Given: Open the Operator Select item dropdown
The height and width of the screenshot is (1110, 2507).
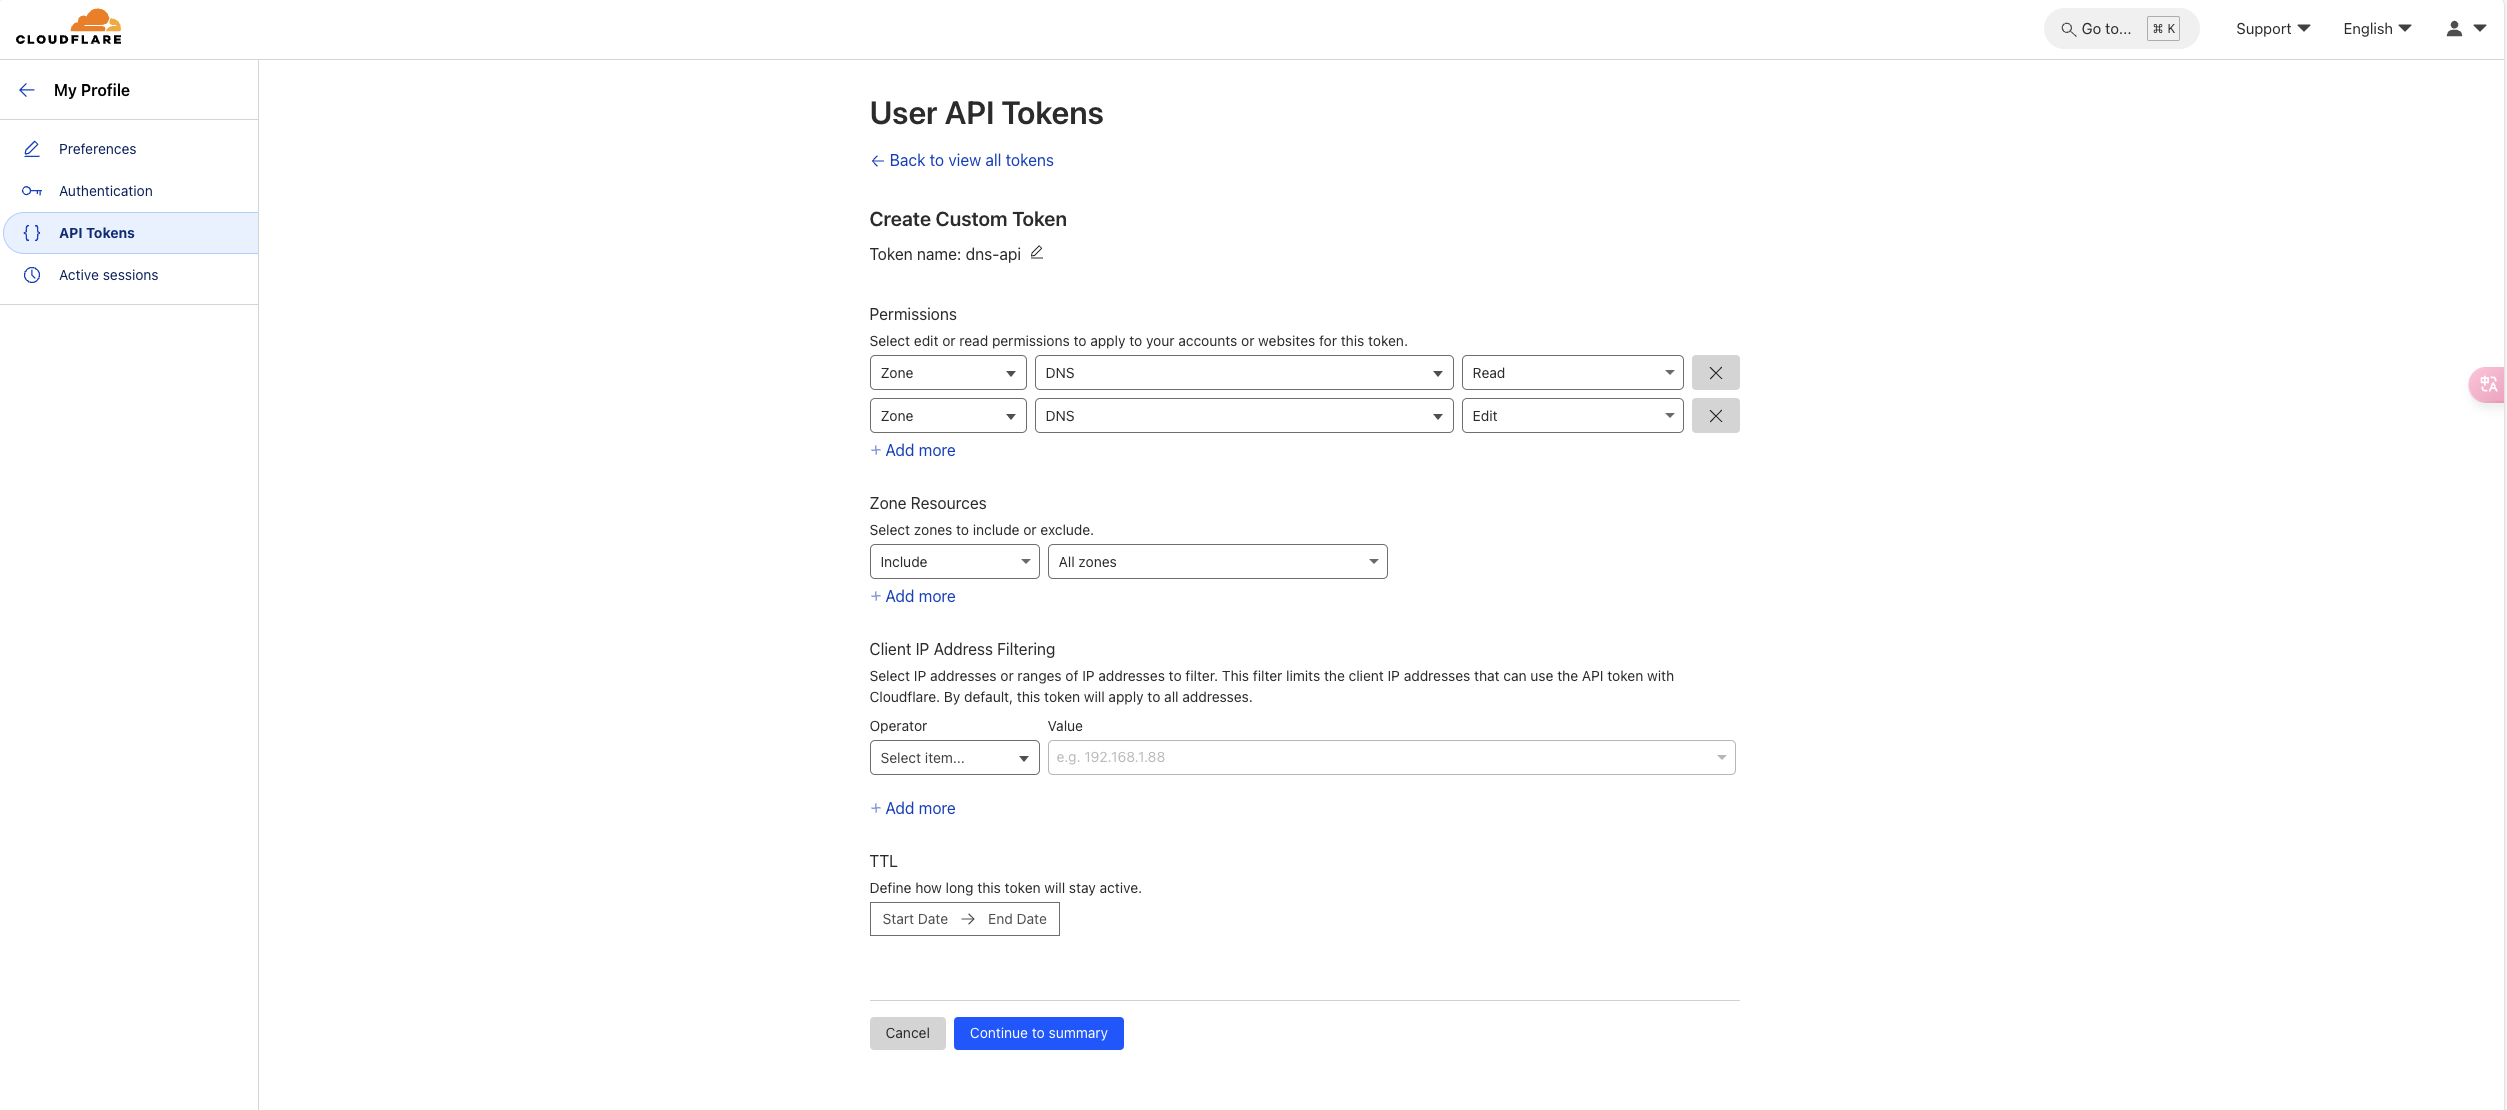Looking at the screenshot, I should pos(953,757).
